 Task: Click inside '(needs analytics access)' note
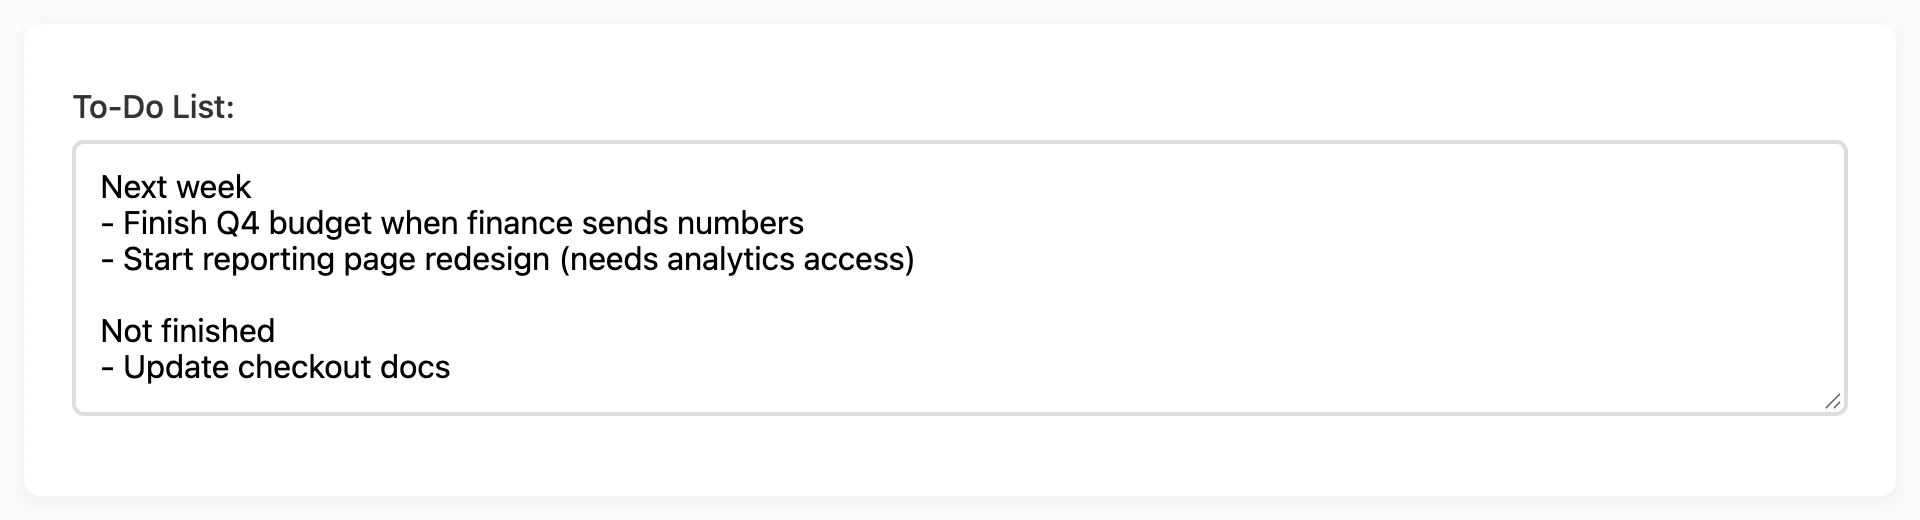[737, 259]
